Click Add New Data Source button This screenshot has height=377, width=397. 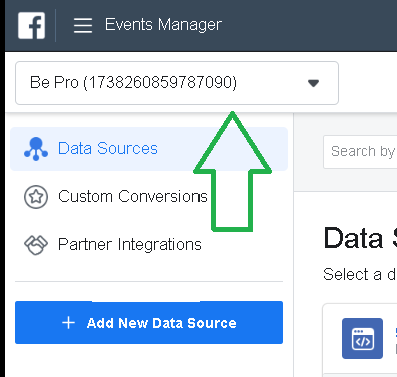point(149,322)
